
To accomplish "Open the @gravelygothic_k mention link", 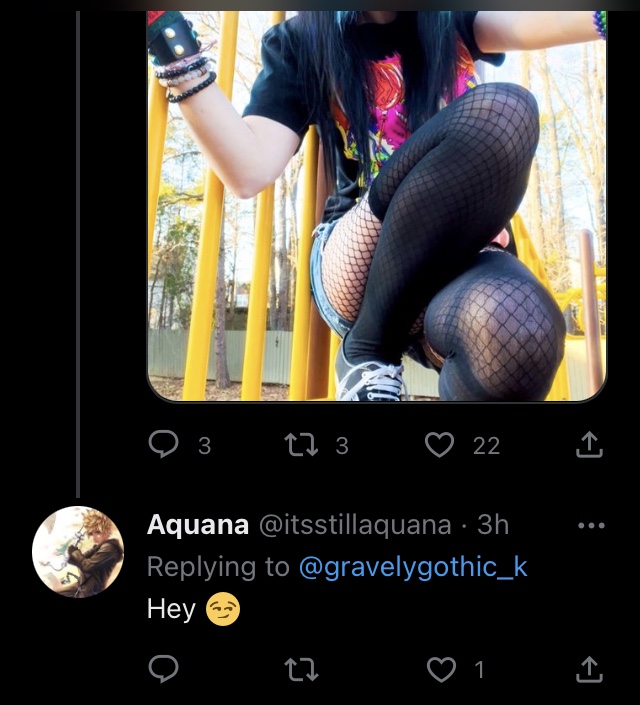I will point(413,567).
